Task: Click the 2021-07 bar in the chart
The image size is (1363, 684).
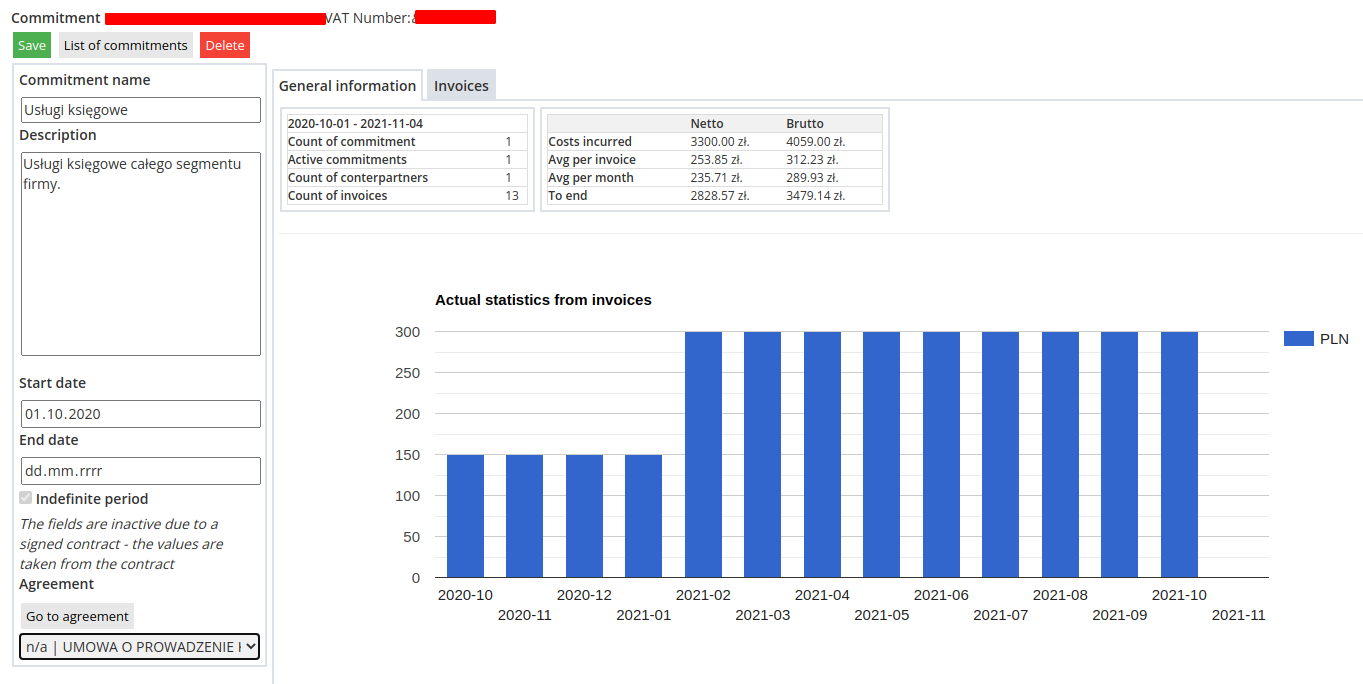Action: [1001, 455]
